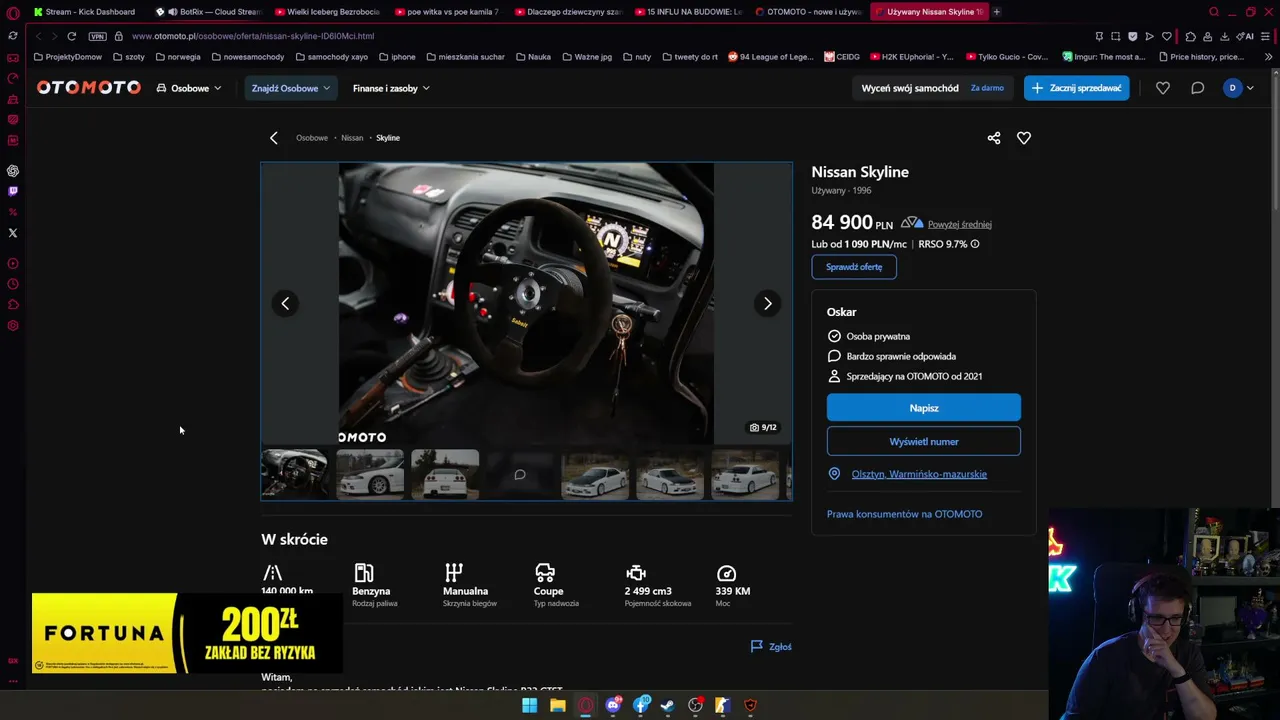The image size is (1280, 720).
Task: Go to the OTOMOTO homepage logo
Action: coord(89,88)
